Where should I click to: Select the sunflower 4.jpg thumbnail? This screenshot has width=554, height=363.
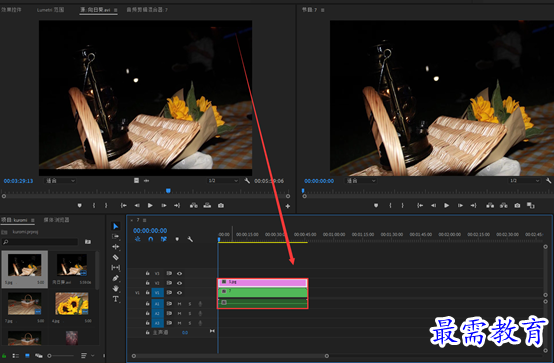[x=72, y=304]
